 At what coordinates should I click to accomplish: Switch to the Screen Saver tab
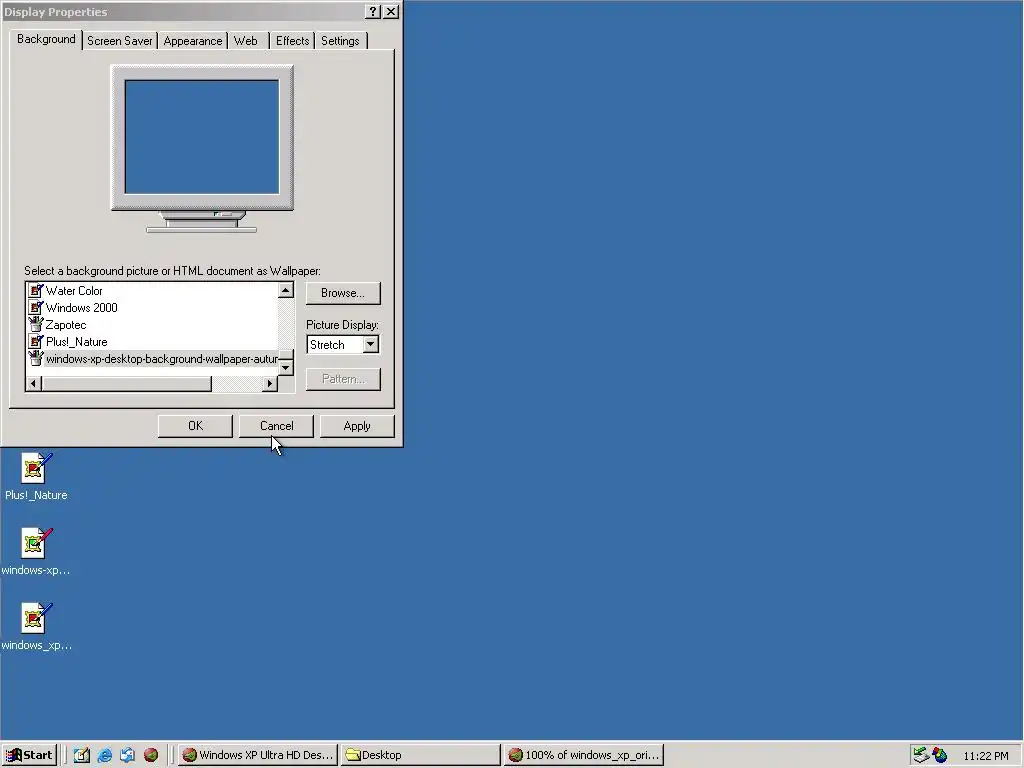pyautogui.click(x=120, y=40)
